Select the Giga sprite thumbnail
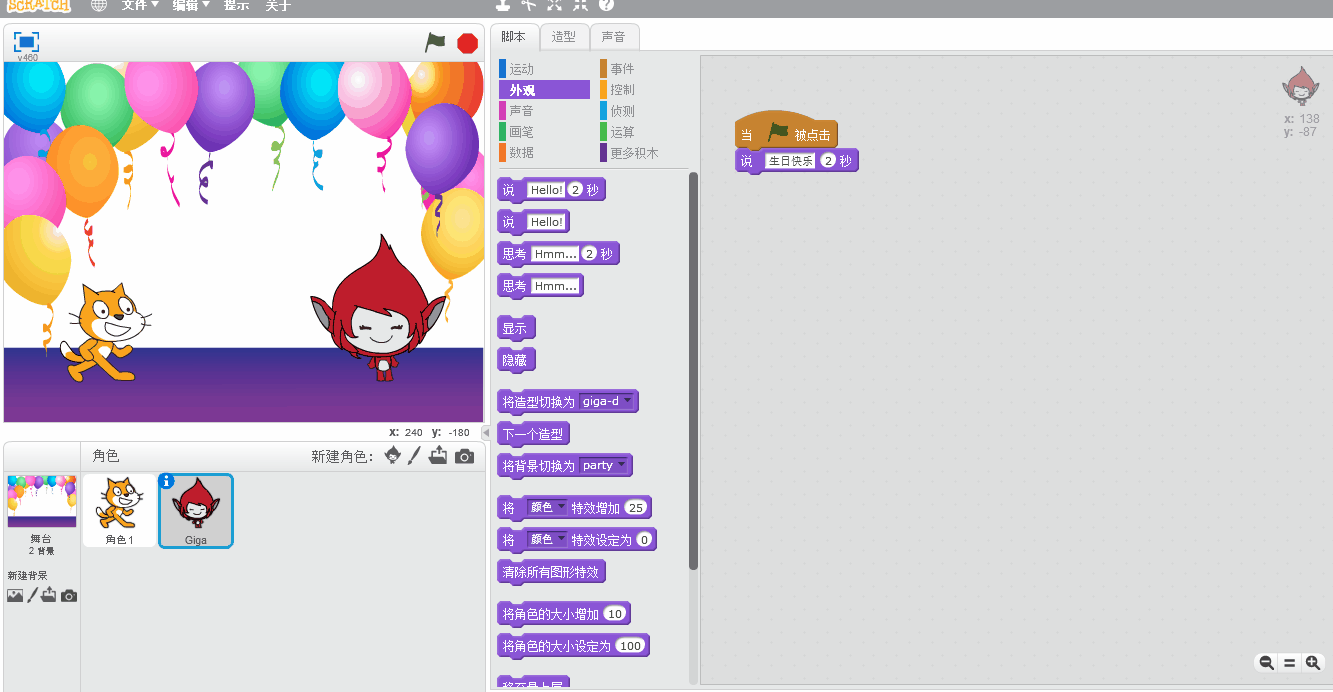This screenshot has width=1333, height=692. click(x=196, y=510)
